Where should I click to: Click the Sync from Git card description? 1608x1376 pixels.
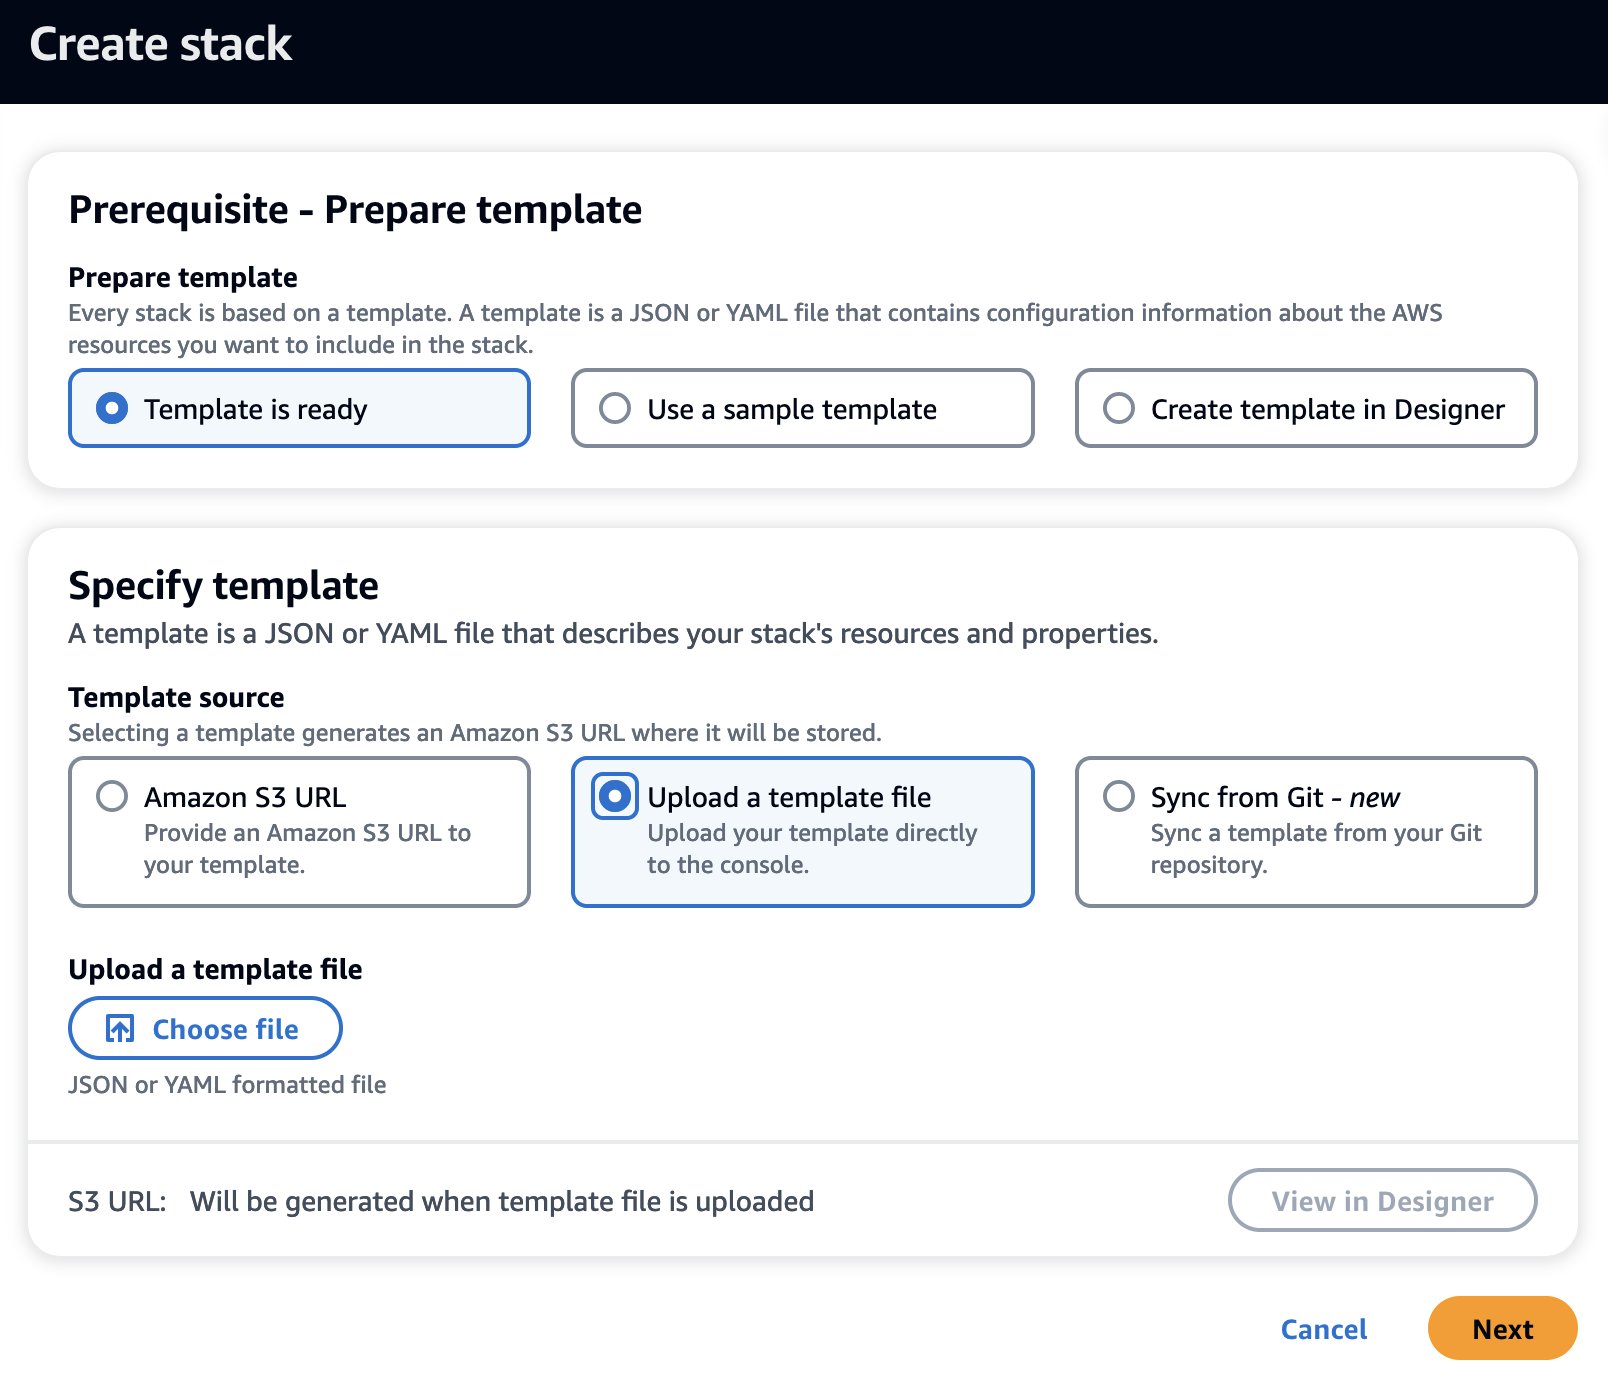point(1315,848)
